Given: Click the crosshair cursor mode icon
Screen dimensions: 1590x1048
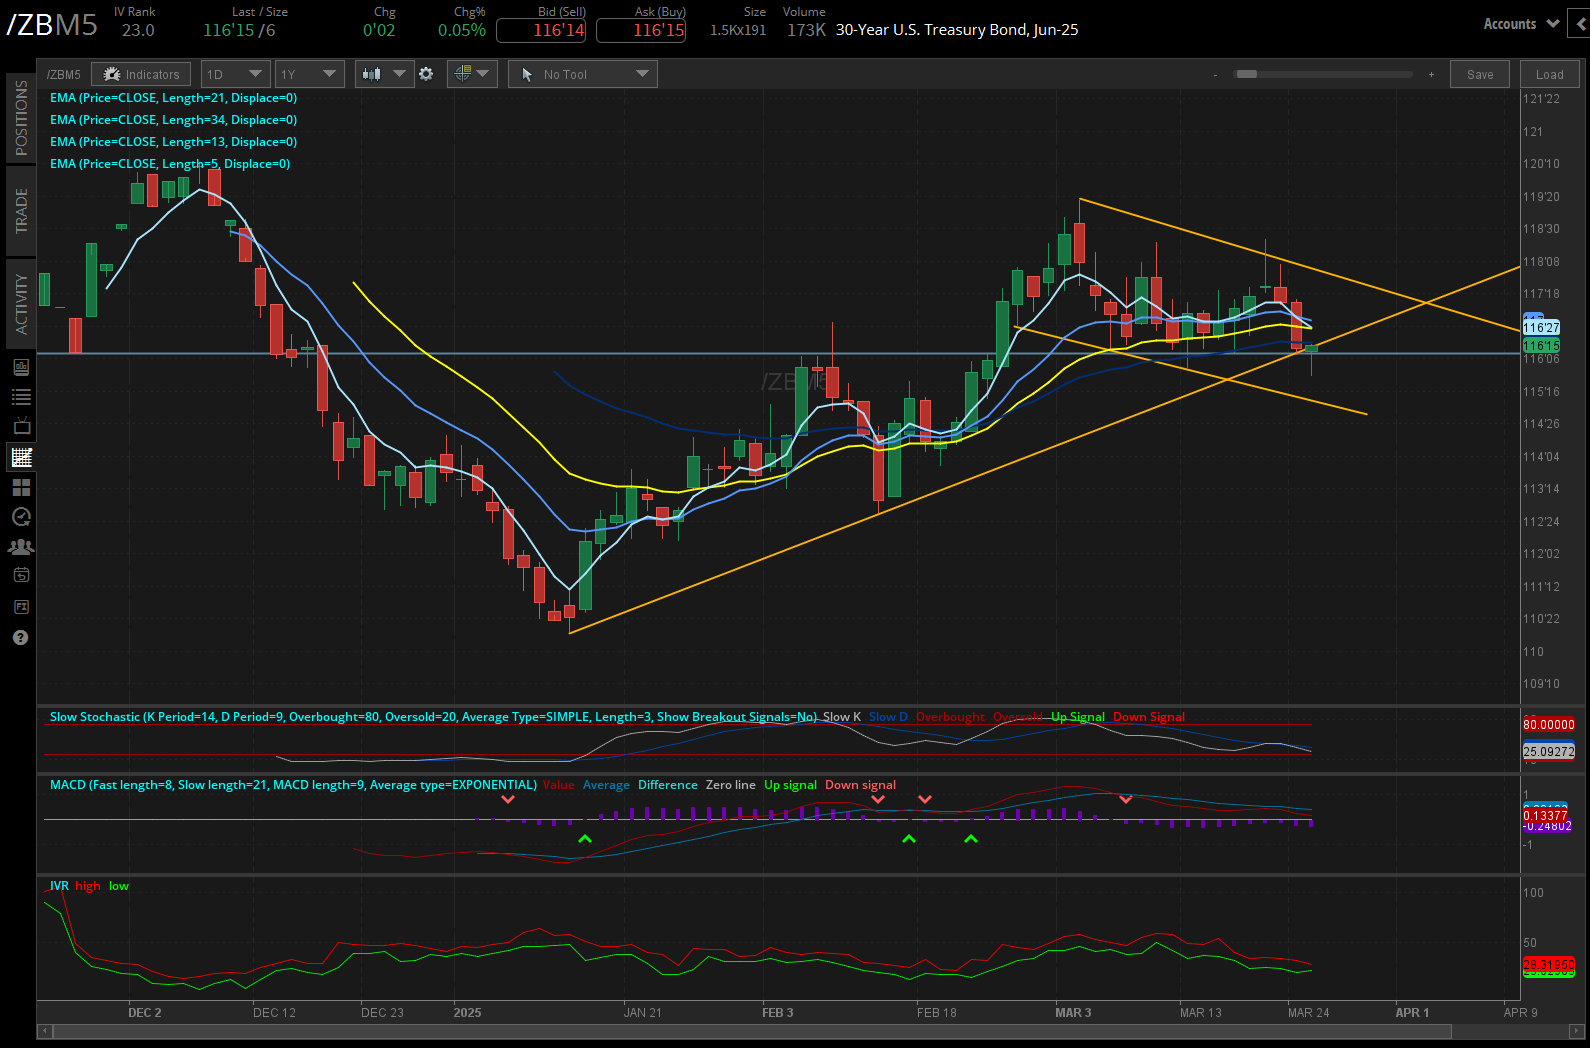Looking at the screenshot, I should click(462, 73).
